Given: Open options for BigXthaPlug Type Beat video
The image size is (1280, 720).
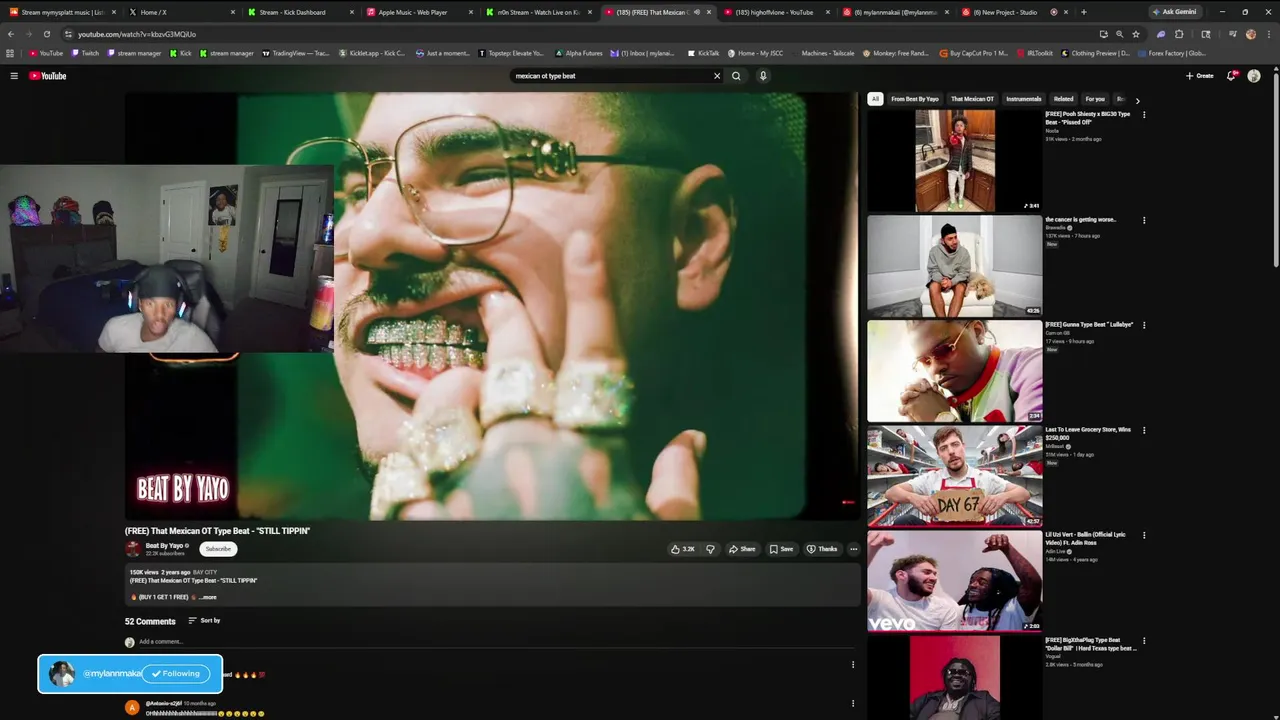Looking at the screenshot, I should pos(1144,641).
